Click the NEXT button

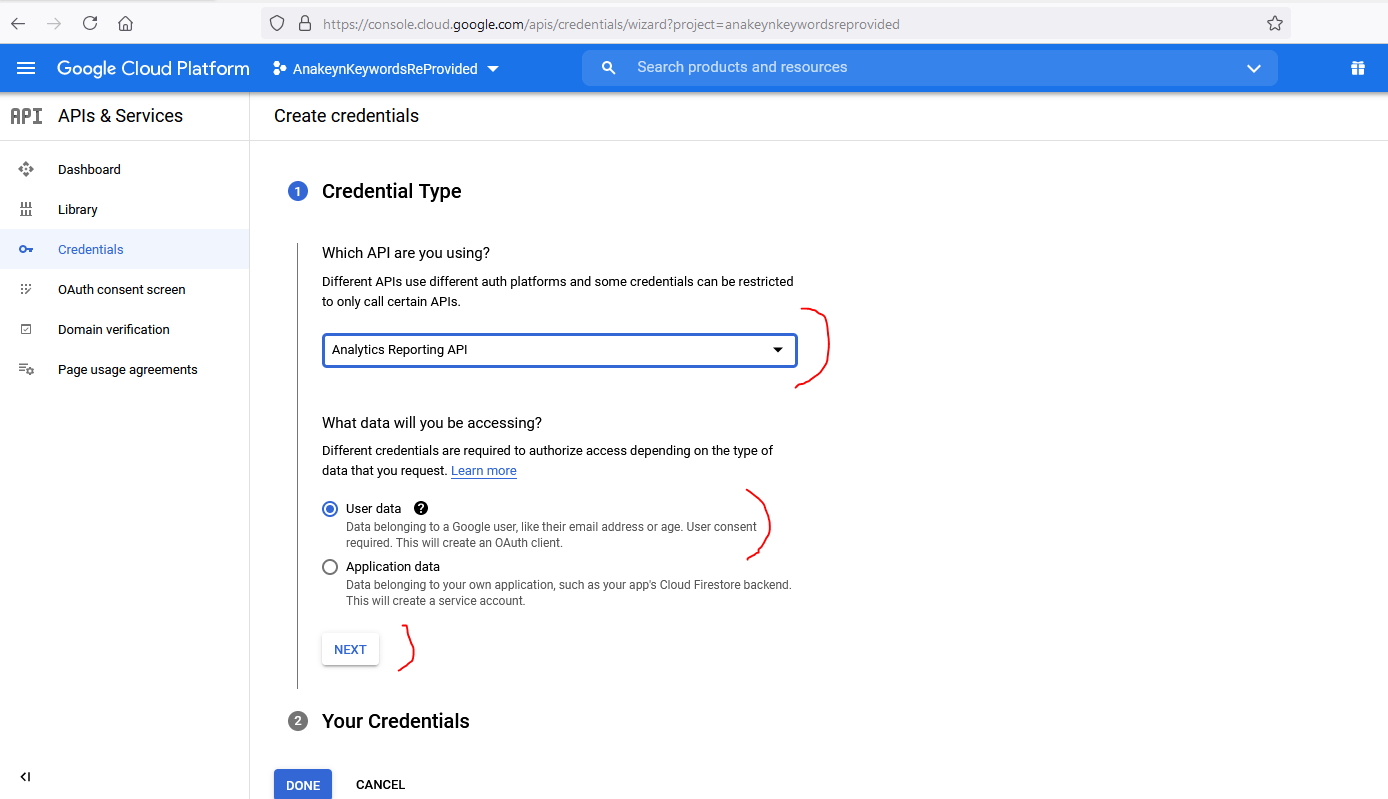coord(350,649)
